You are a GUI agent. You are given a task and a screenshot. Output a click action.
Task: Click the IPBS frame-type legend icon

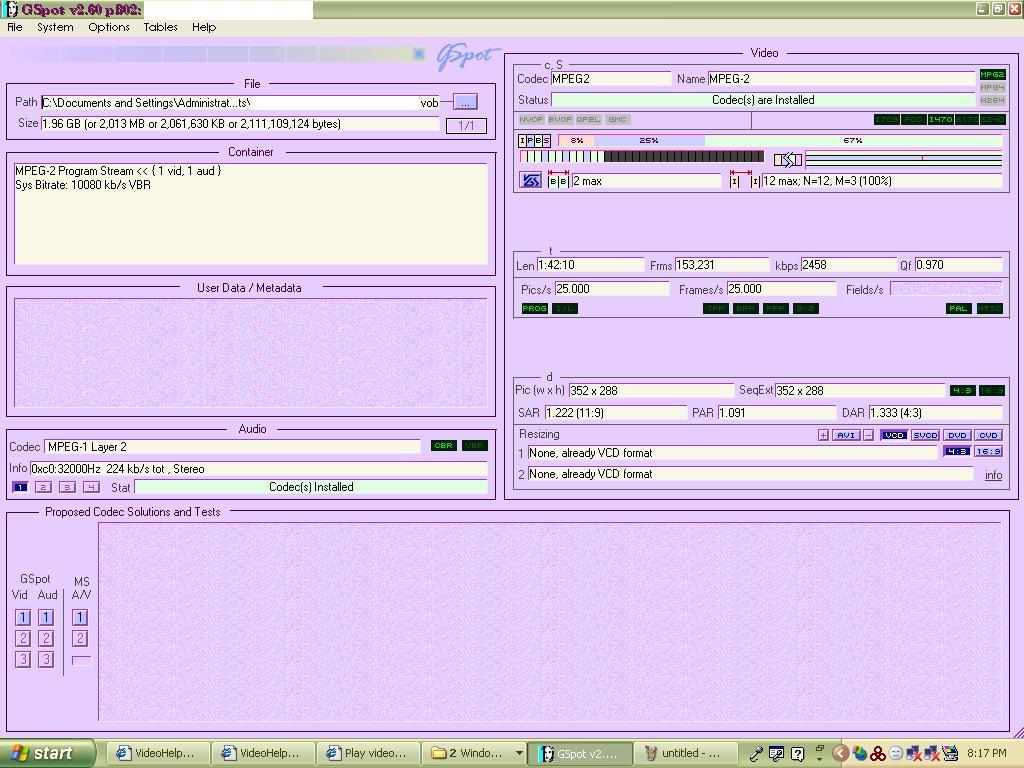tap(535, 140)
